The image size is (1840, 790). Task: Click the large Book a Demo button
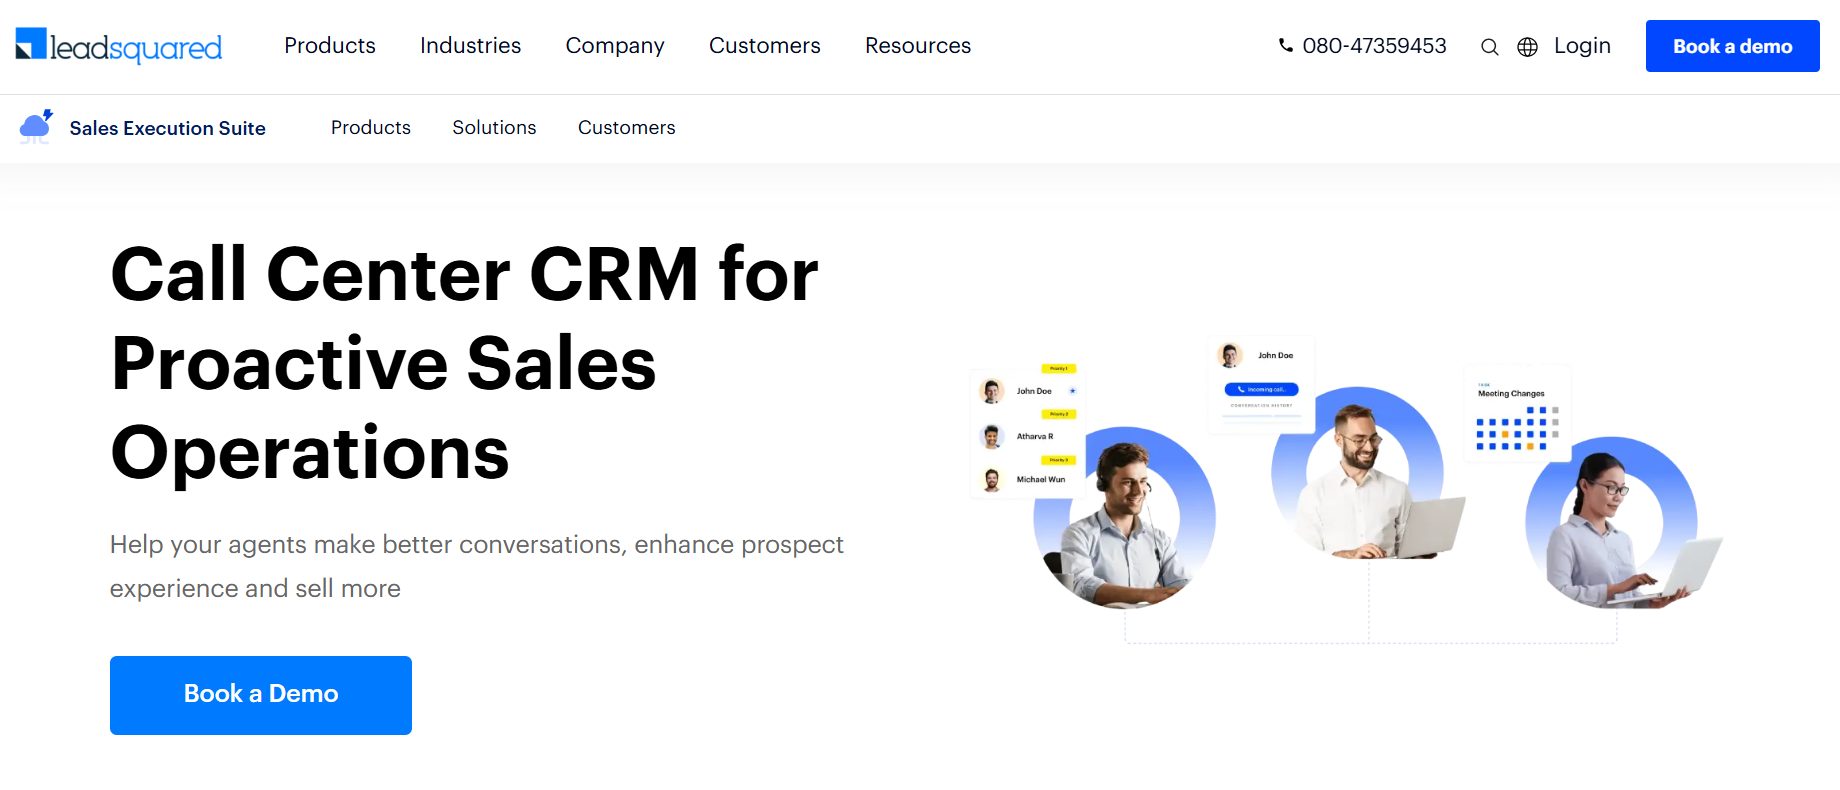pos(261,695)
